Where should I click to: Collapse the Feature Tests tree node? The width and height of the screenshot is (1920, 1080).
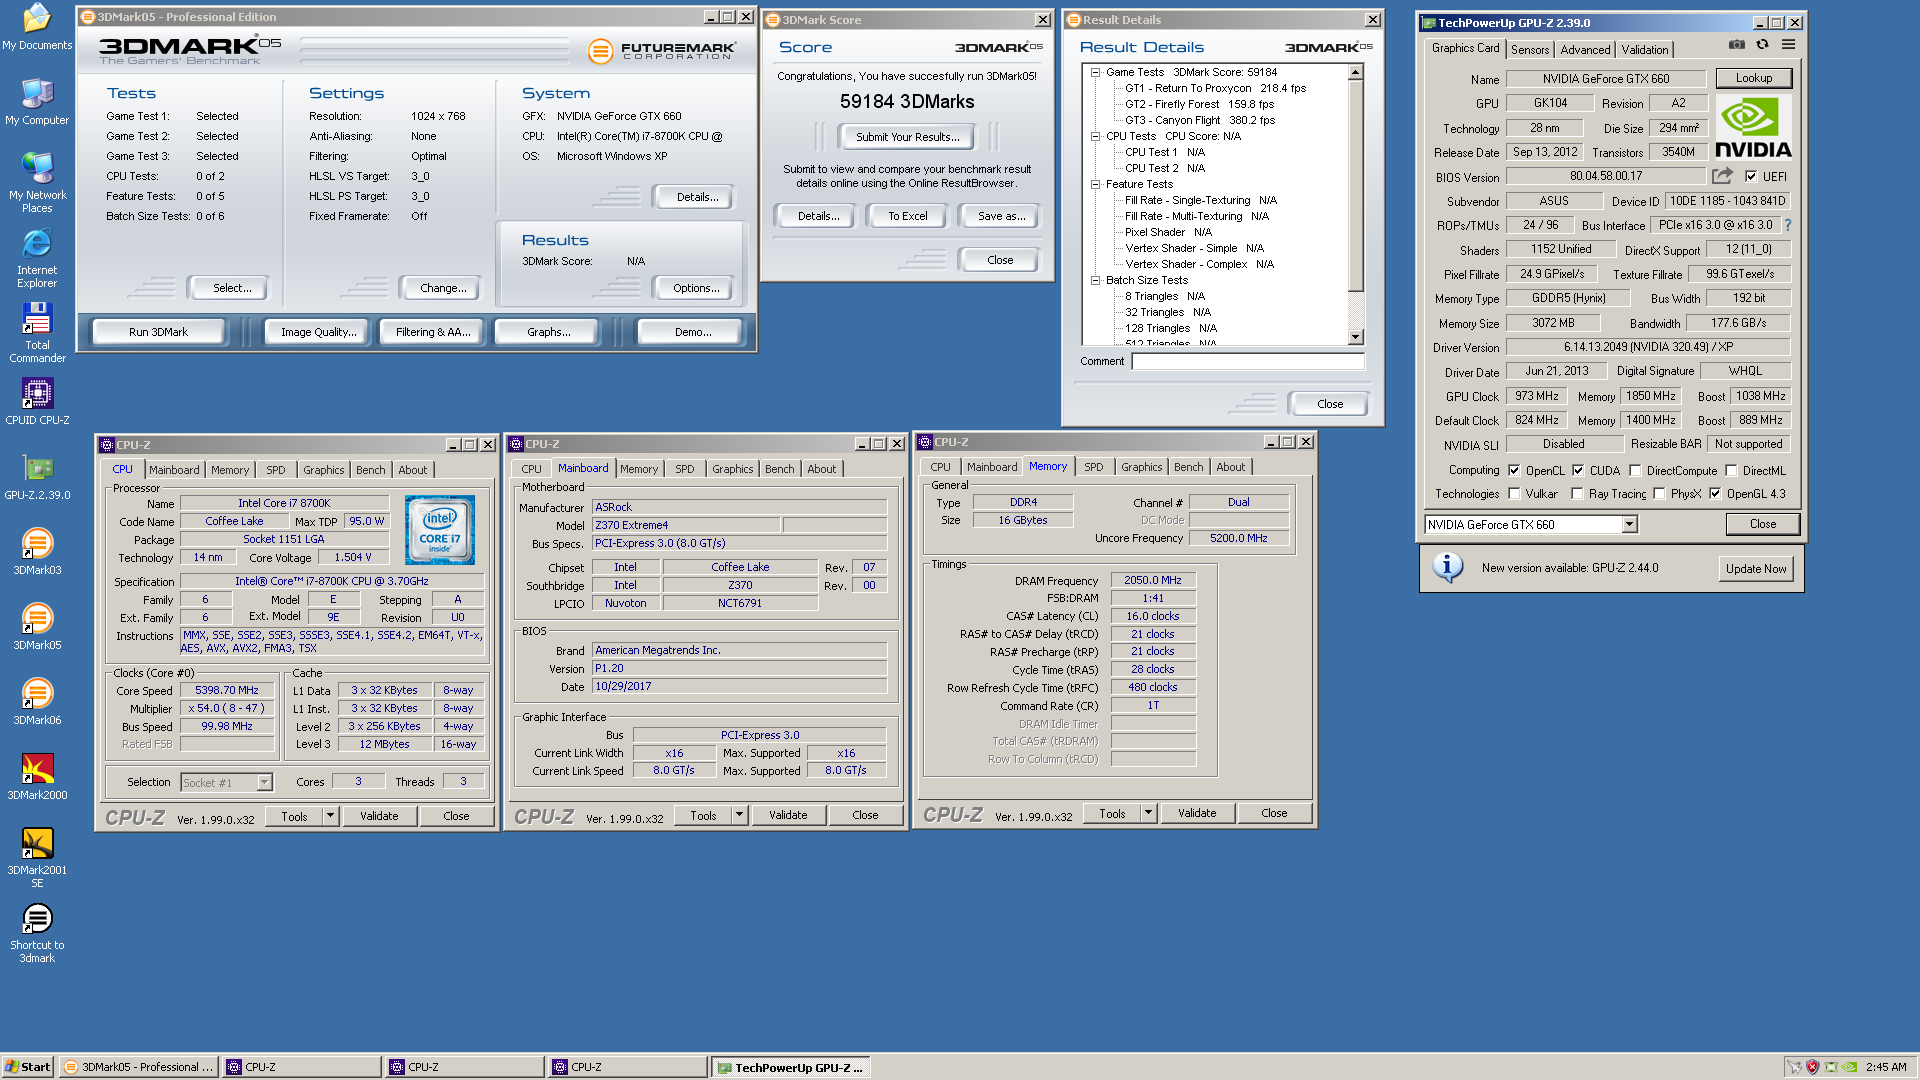[x=1095, y=184]
